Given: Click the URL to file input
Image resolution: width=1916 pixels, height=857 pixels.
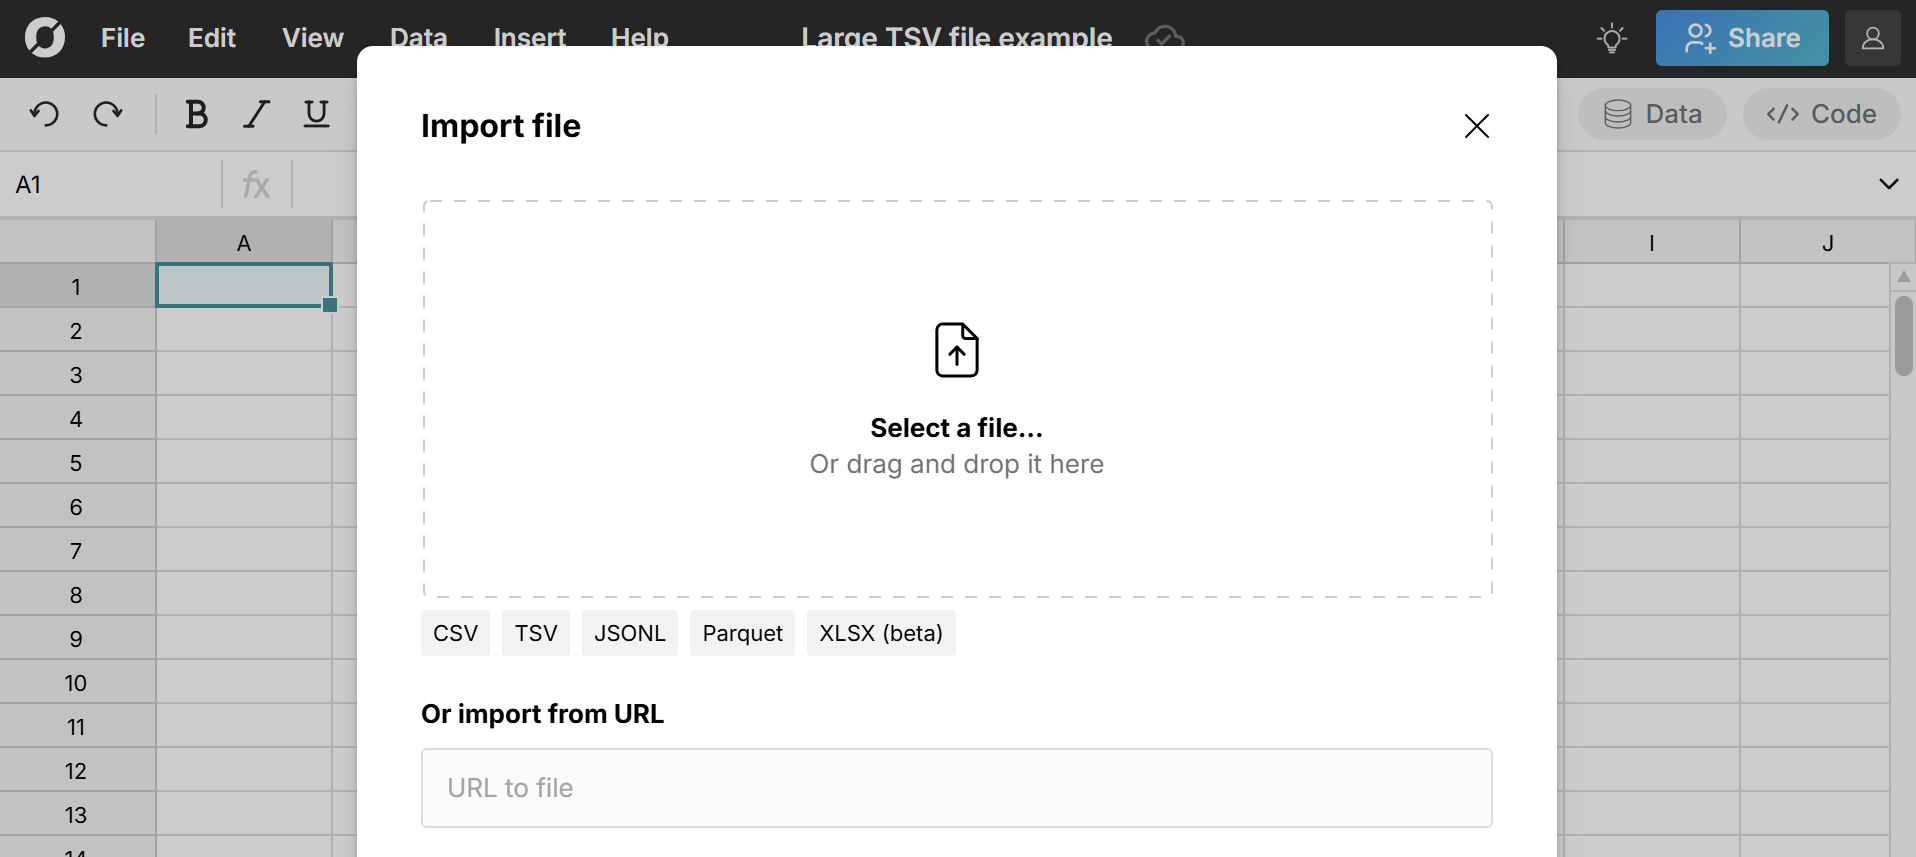Looking at the screenshot, I should [957, 788].
